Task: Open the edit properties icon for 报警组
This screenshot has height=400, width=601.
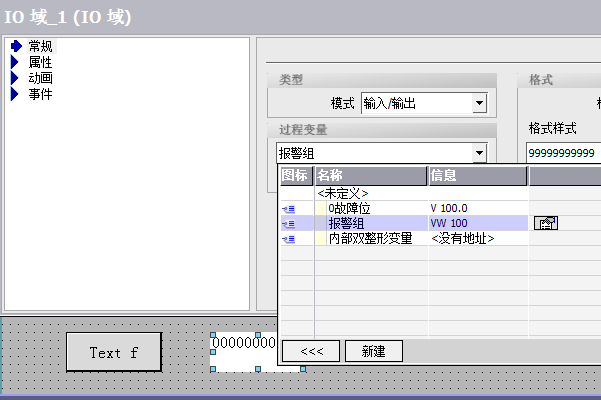Action: [546, 224]
